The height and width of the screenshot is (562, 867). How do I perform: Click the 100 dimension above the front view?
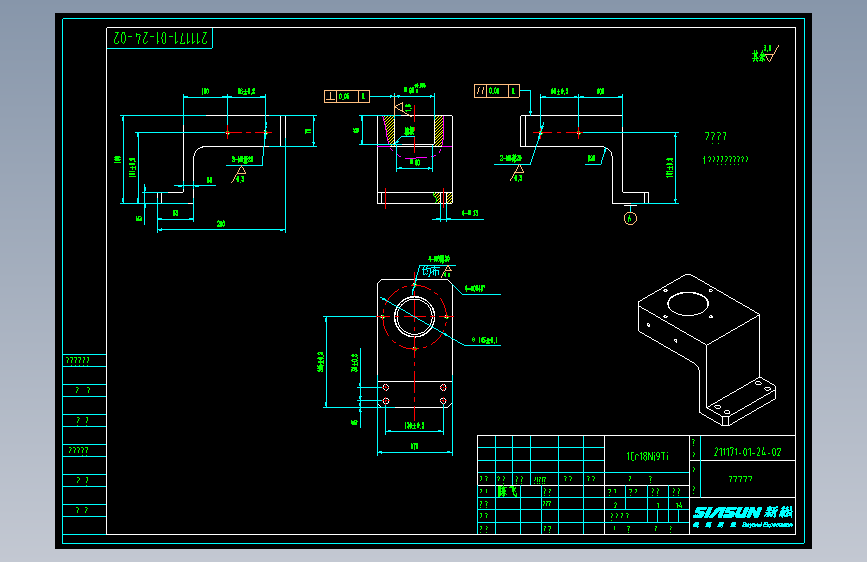(x=205, y=91)
